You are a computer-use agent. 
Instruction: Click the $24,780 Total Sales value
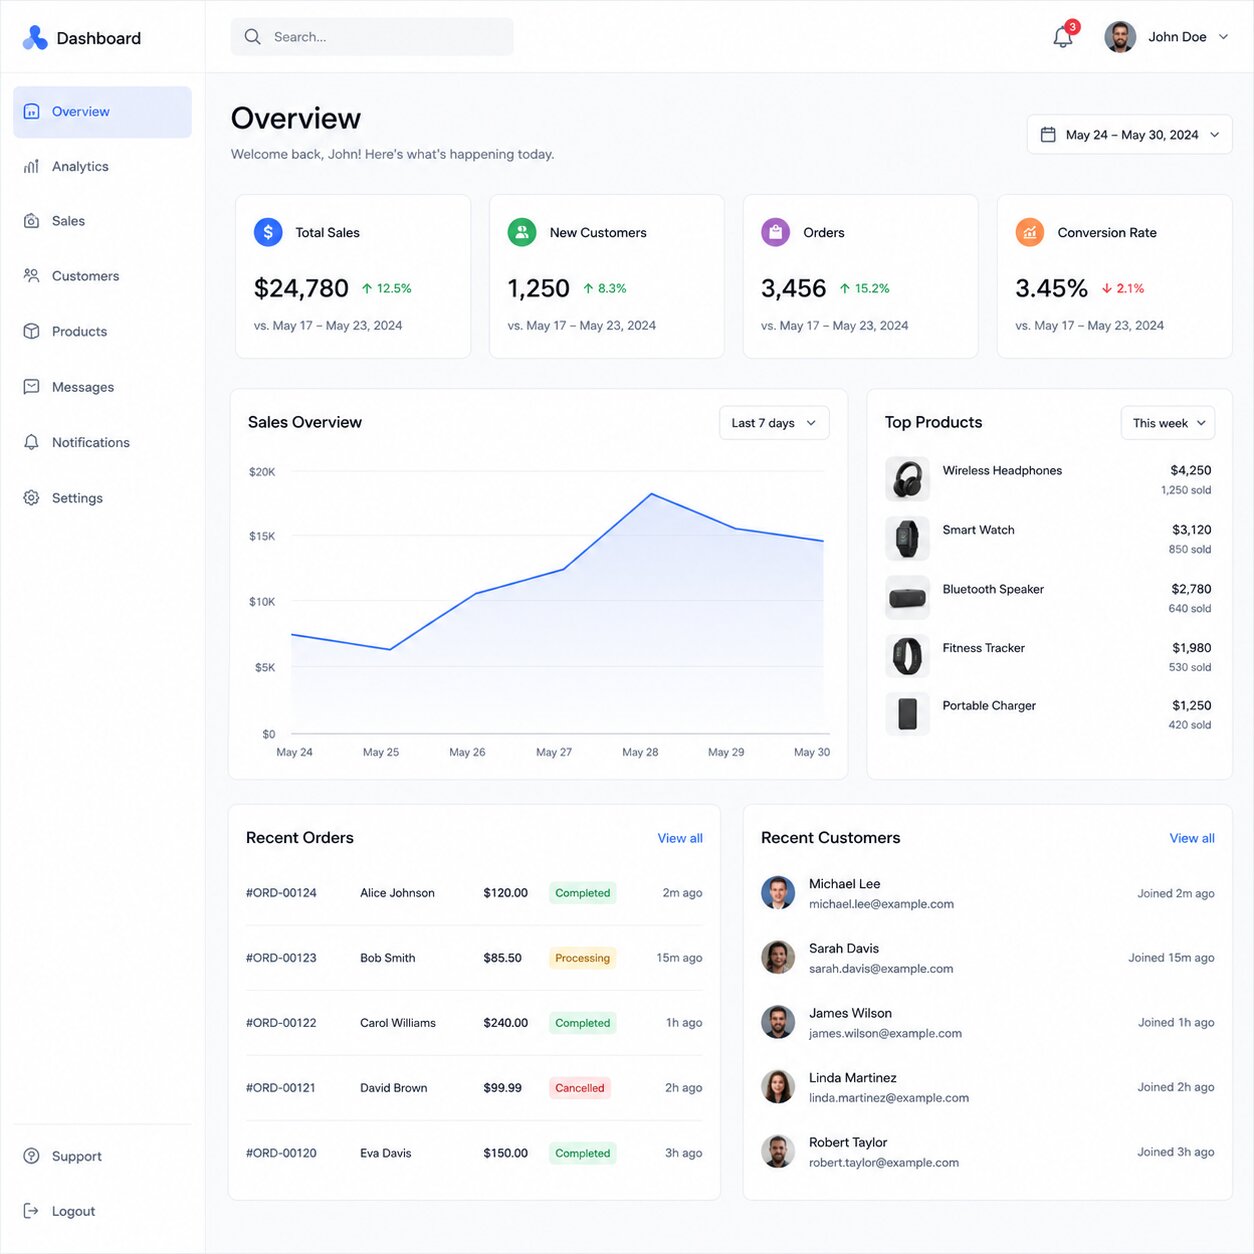(301, 289)
